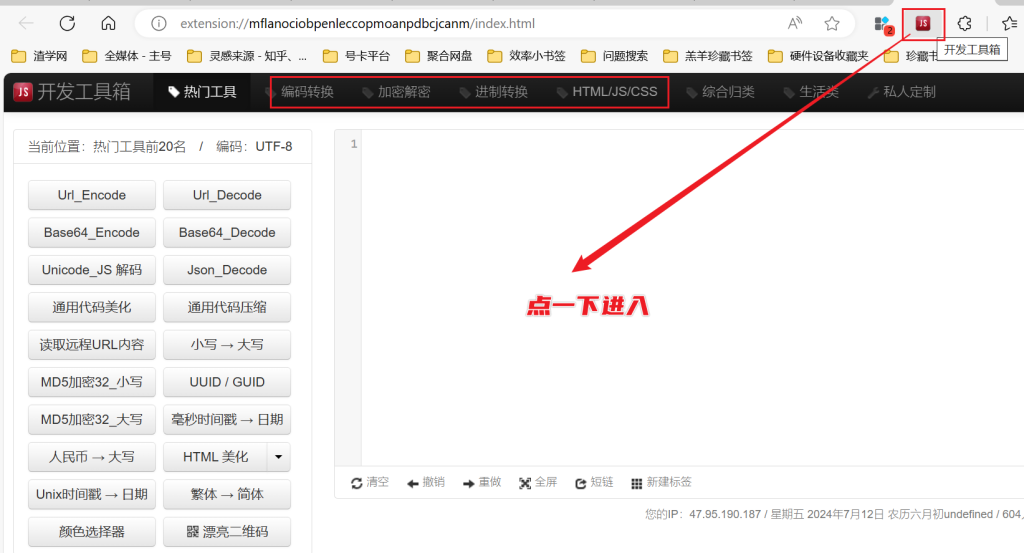Image resolution: width=1024 pixels, height=553 pixels.
Task: Open the 全媒体 - 主号 bookmark folder
Action: pos(127,56)
